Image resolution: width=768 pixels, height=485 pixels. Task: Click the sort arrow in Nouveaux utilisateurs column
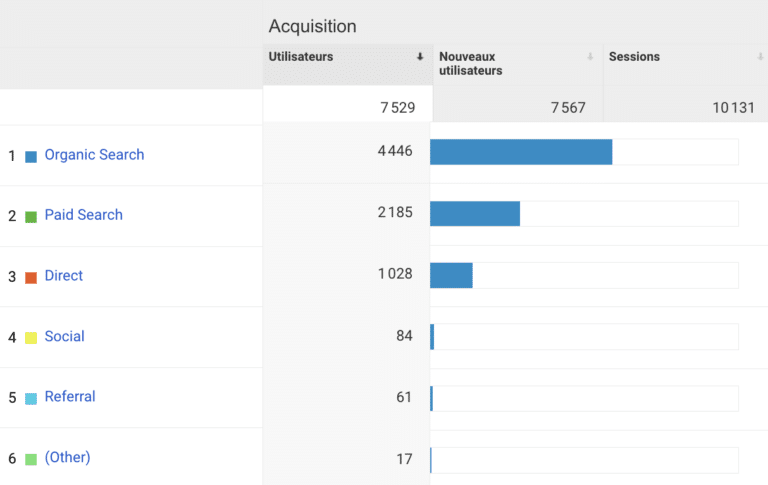coord(590,57)
